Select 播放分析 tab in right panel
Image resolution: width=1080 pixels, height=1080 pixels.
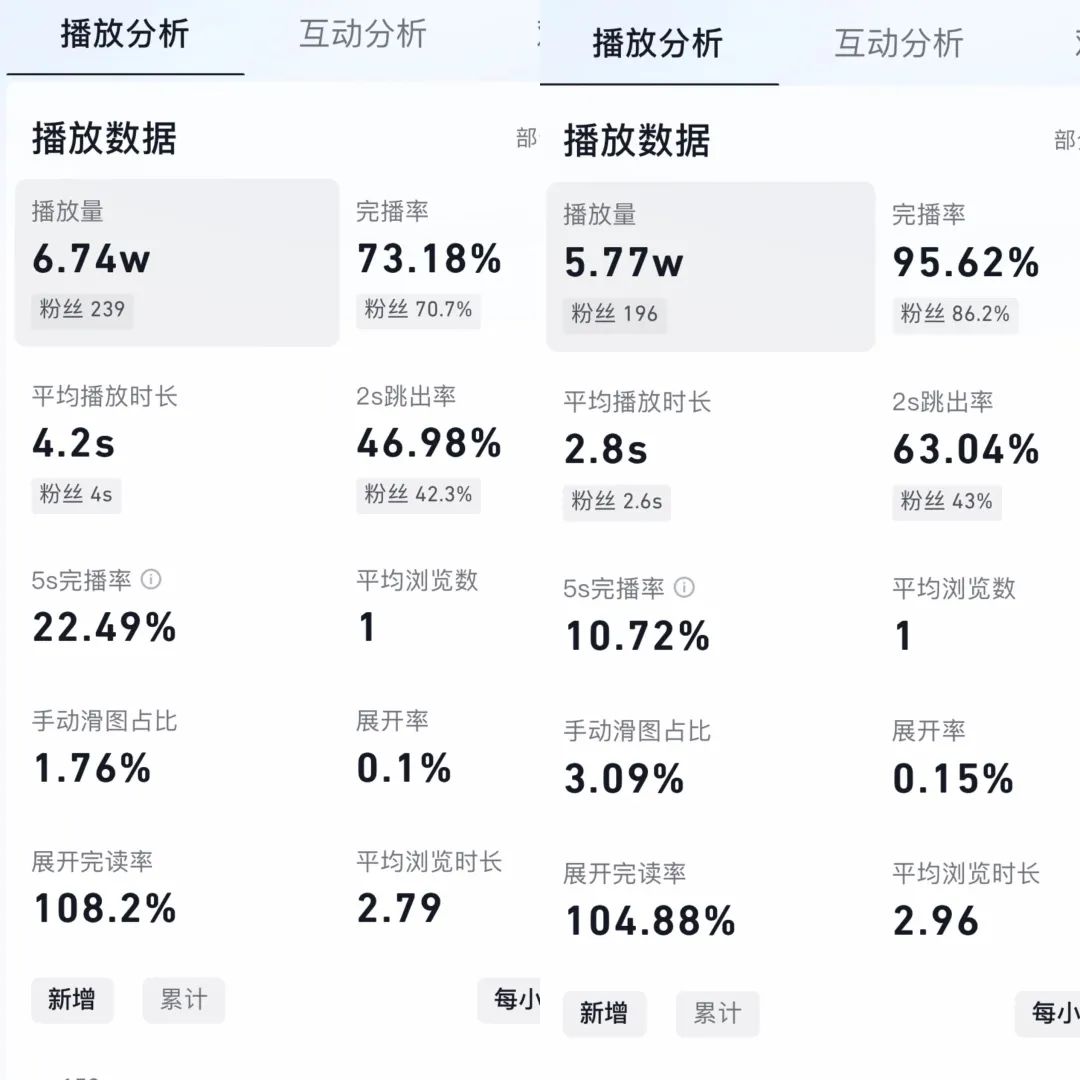657,43
